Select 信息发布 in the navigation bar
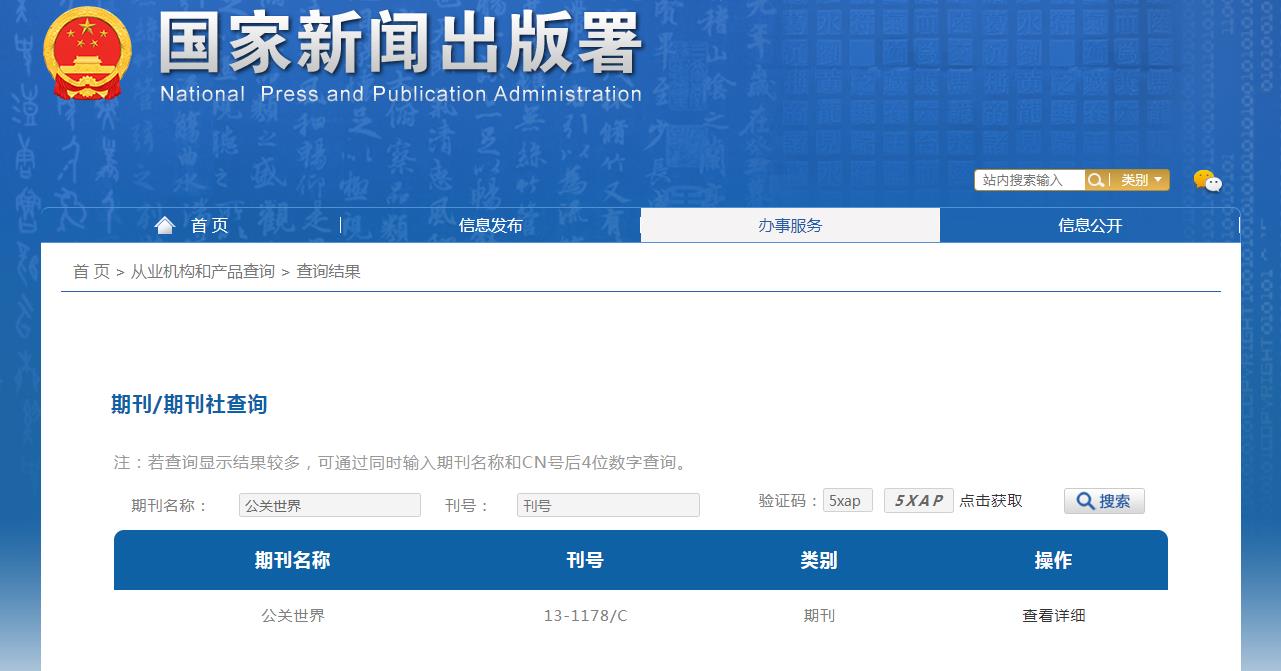The width and height of the screenshot is (1281, 671). (489, 225)
